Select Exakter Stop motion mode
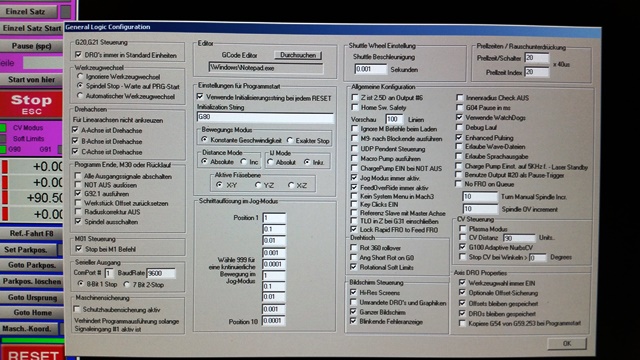Screen dimensions: 640x360 [290, 140]
